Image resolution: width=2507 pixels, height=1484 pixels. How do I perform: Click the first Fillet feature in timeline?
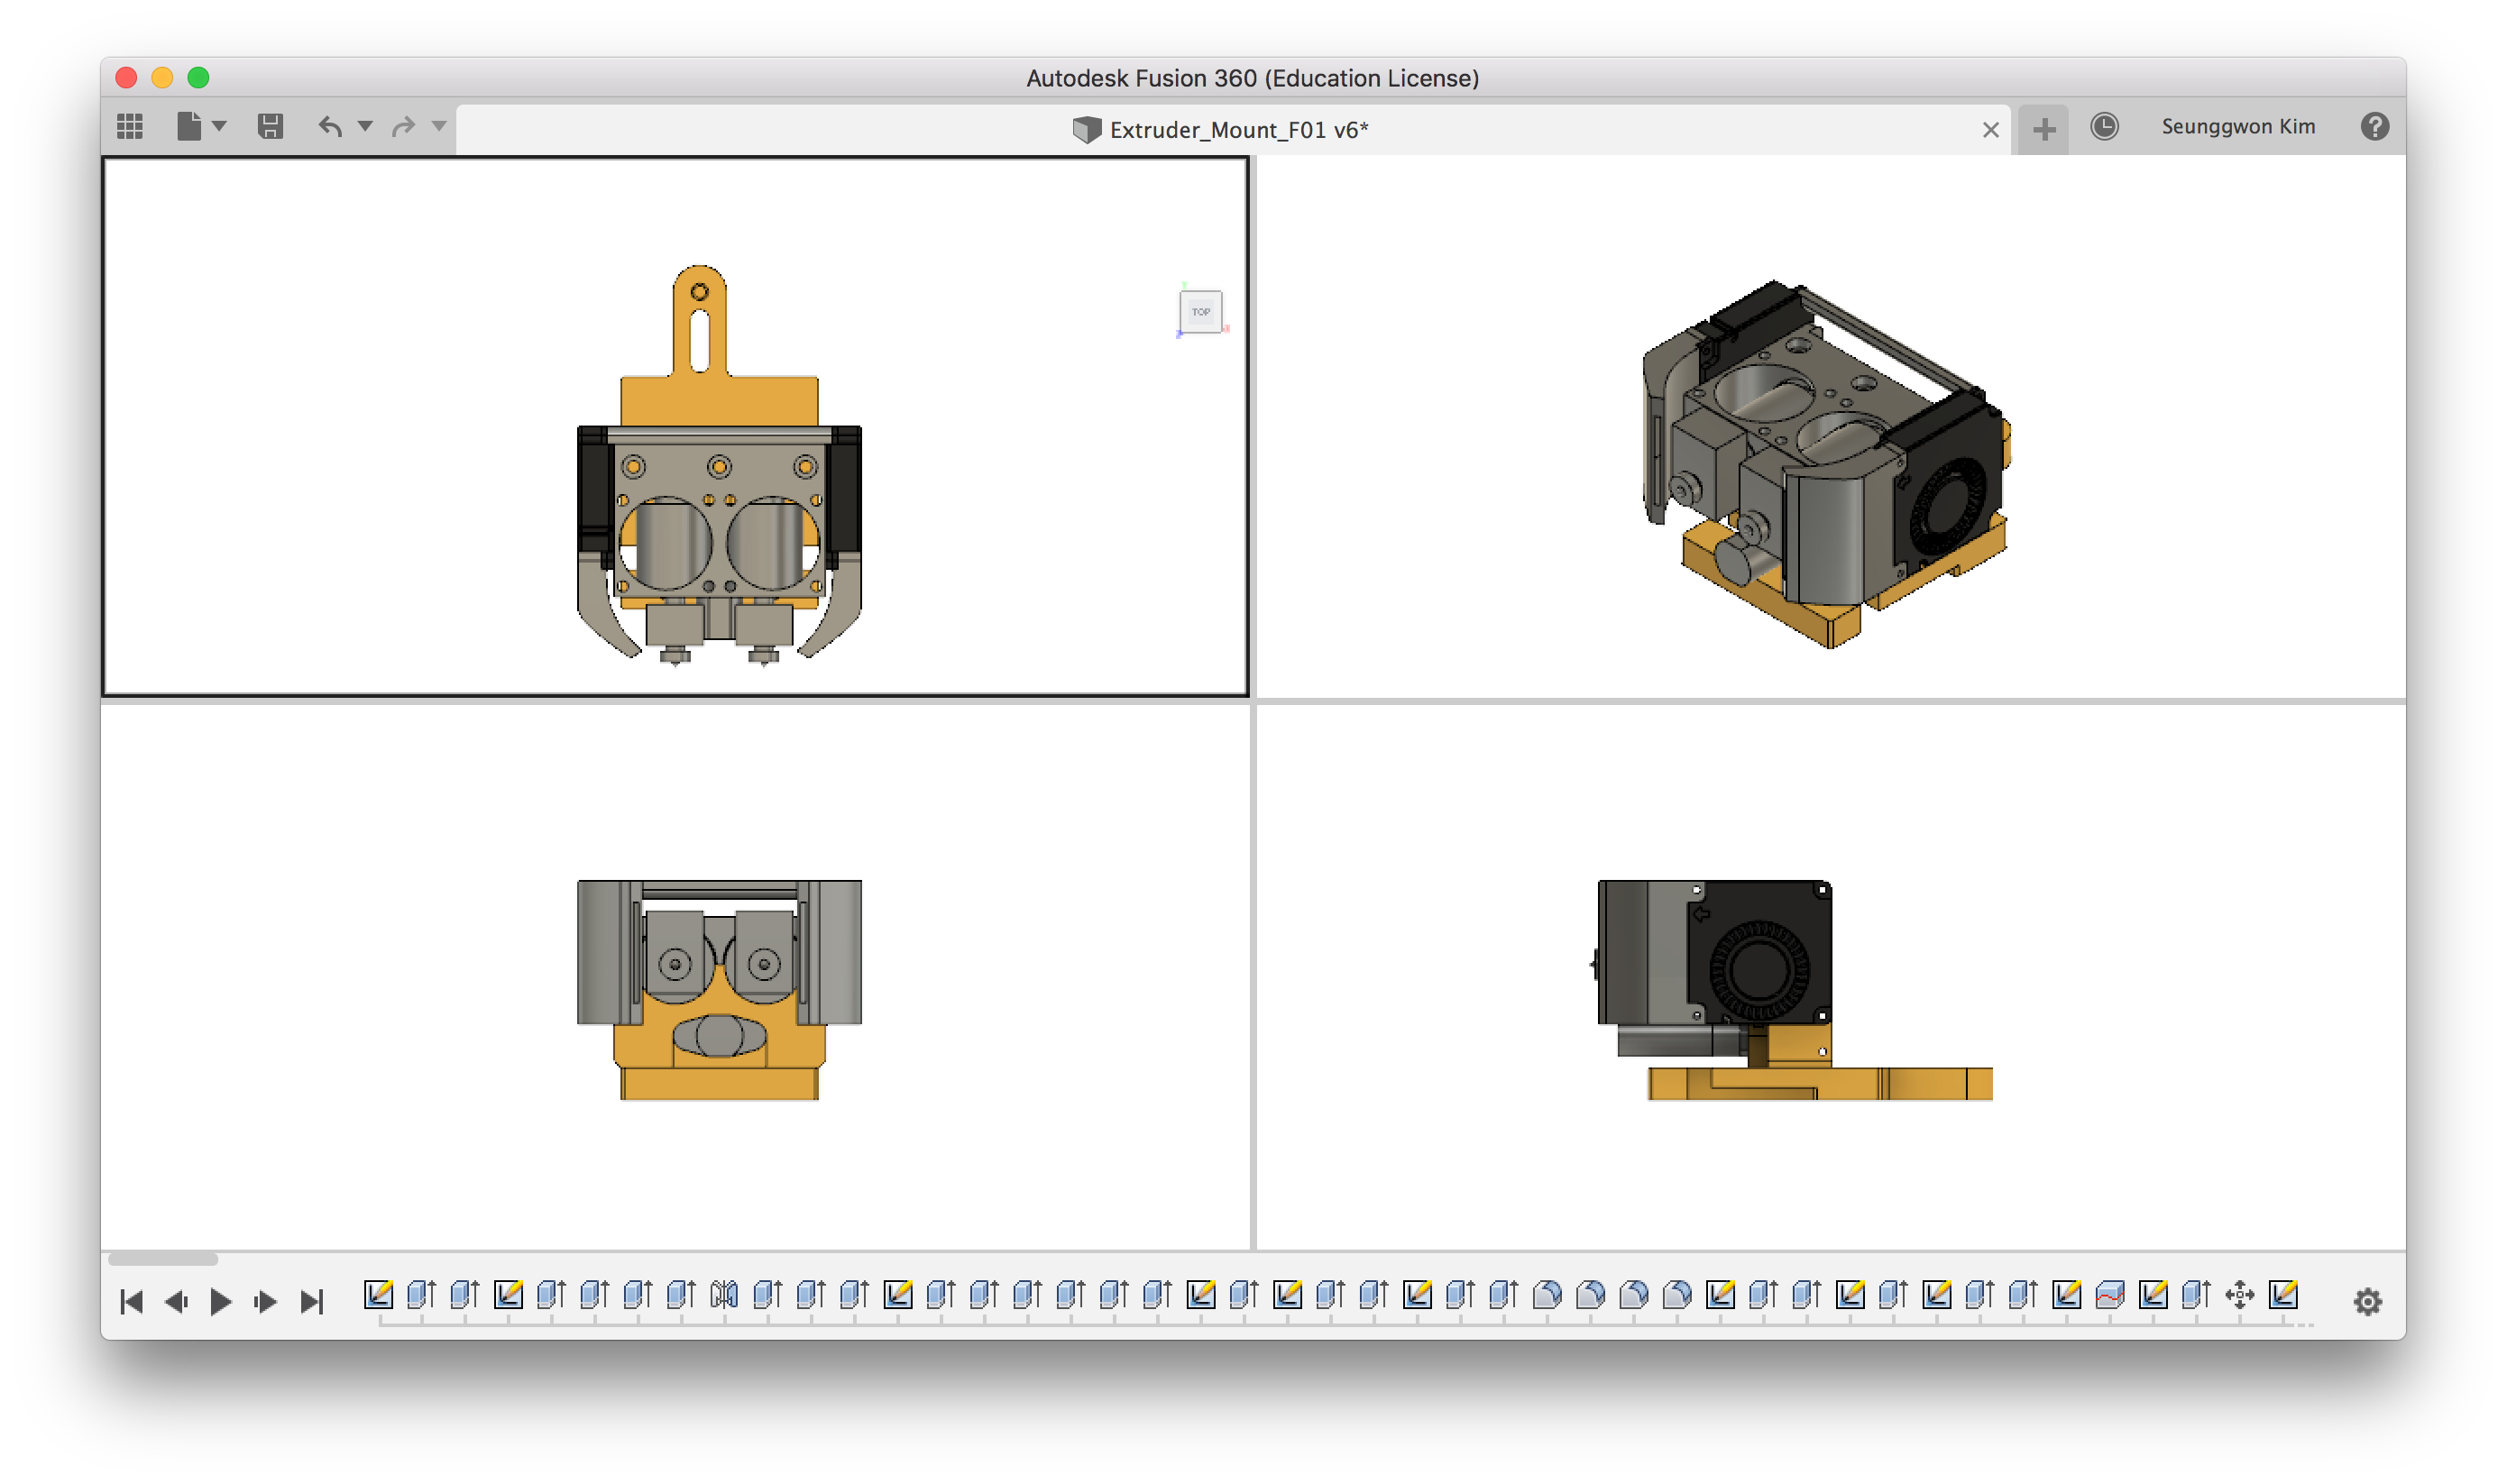click(1547, 1295)
